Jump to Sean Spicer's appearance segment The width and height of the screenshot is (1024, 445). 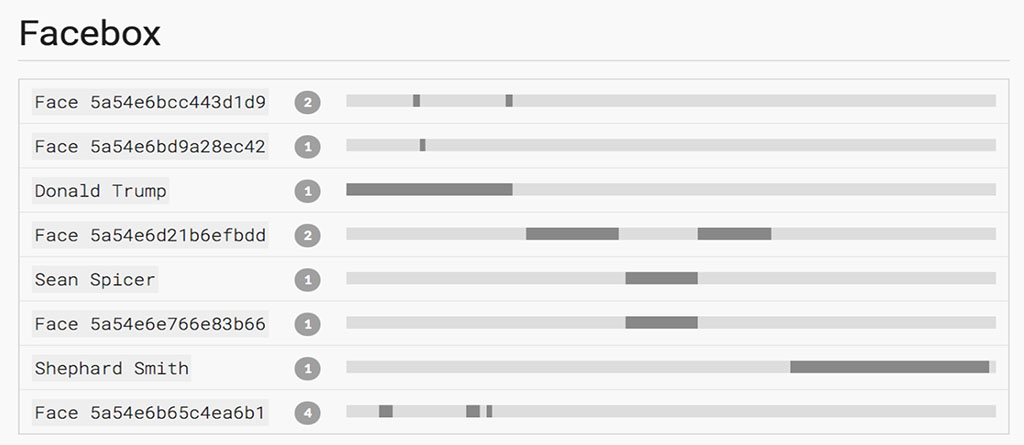tap(662, 278)
